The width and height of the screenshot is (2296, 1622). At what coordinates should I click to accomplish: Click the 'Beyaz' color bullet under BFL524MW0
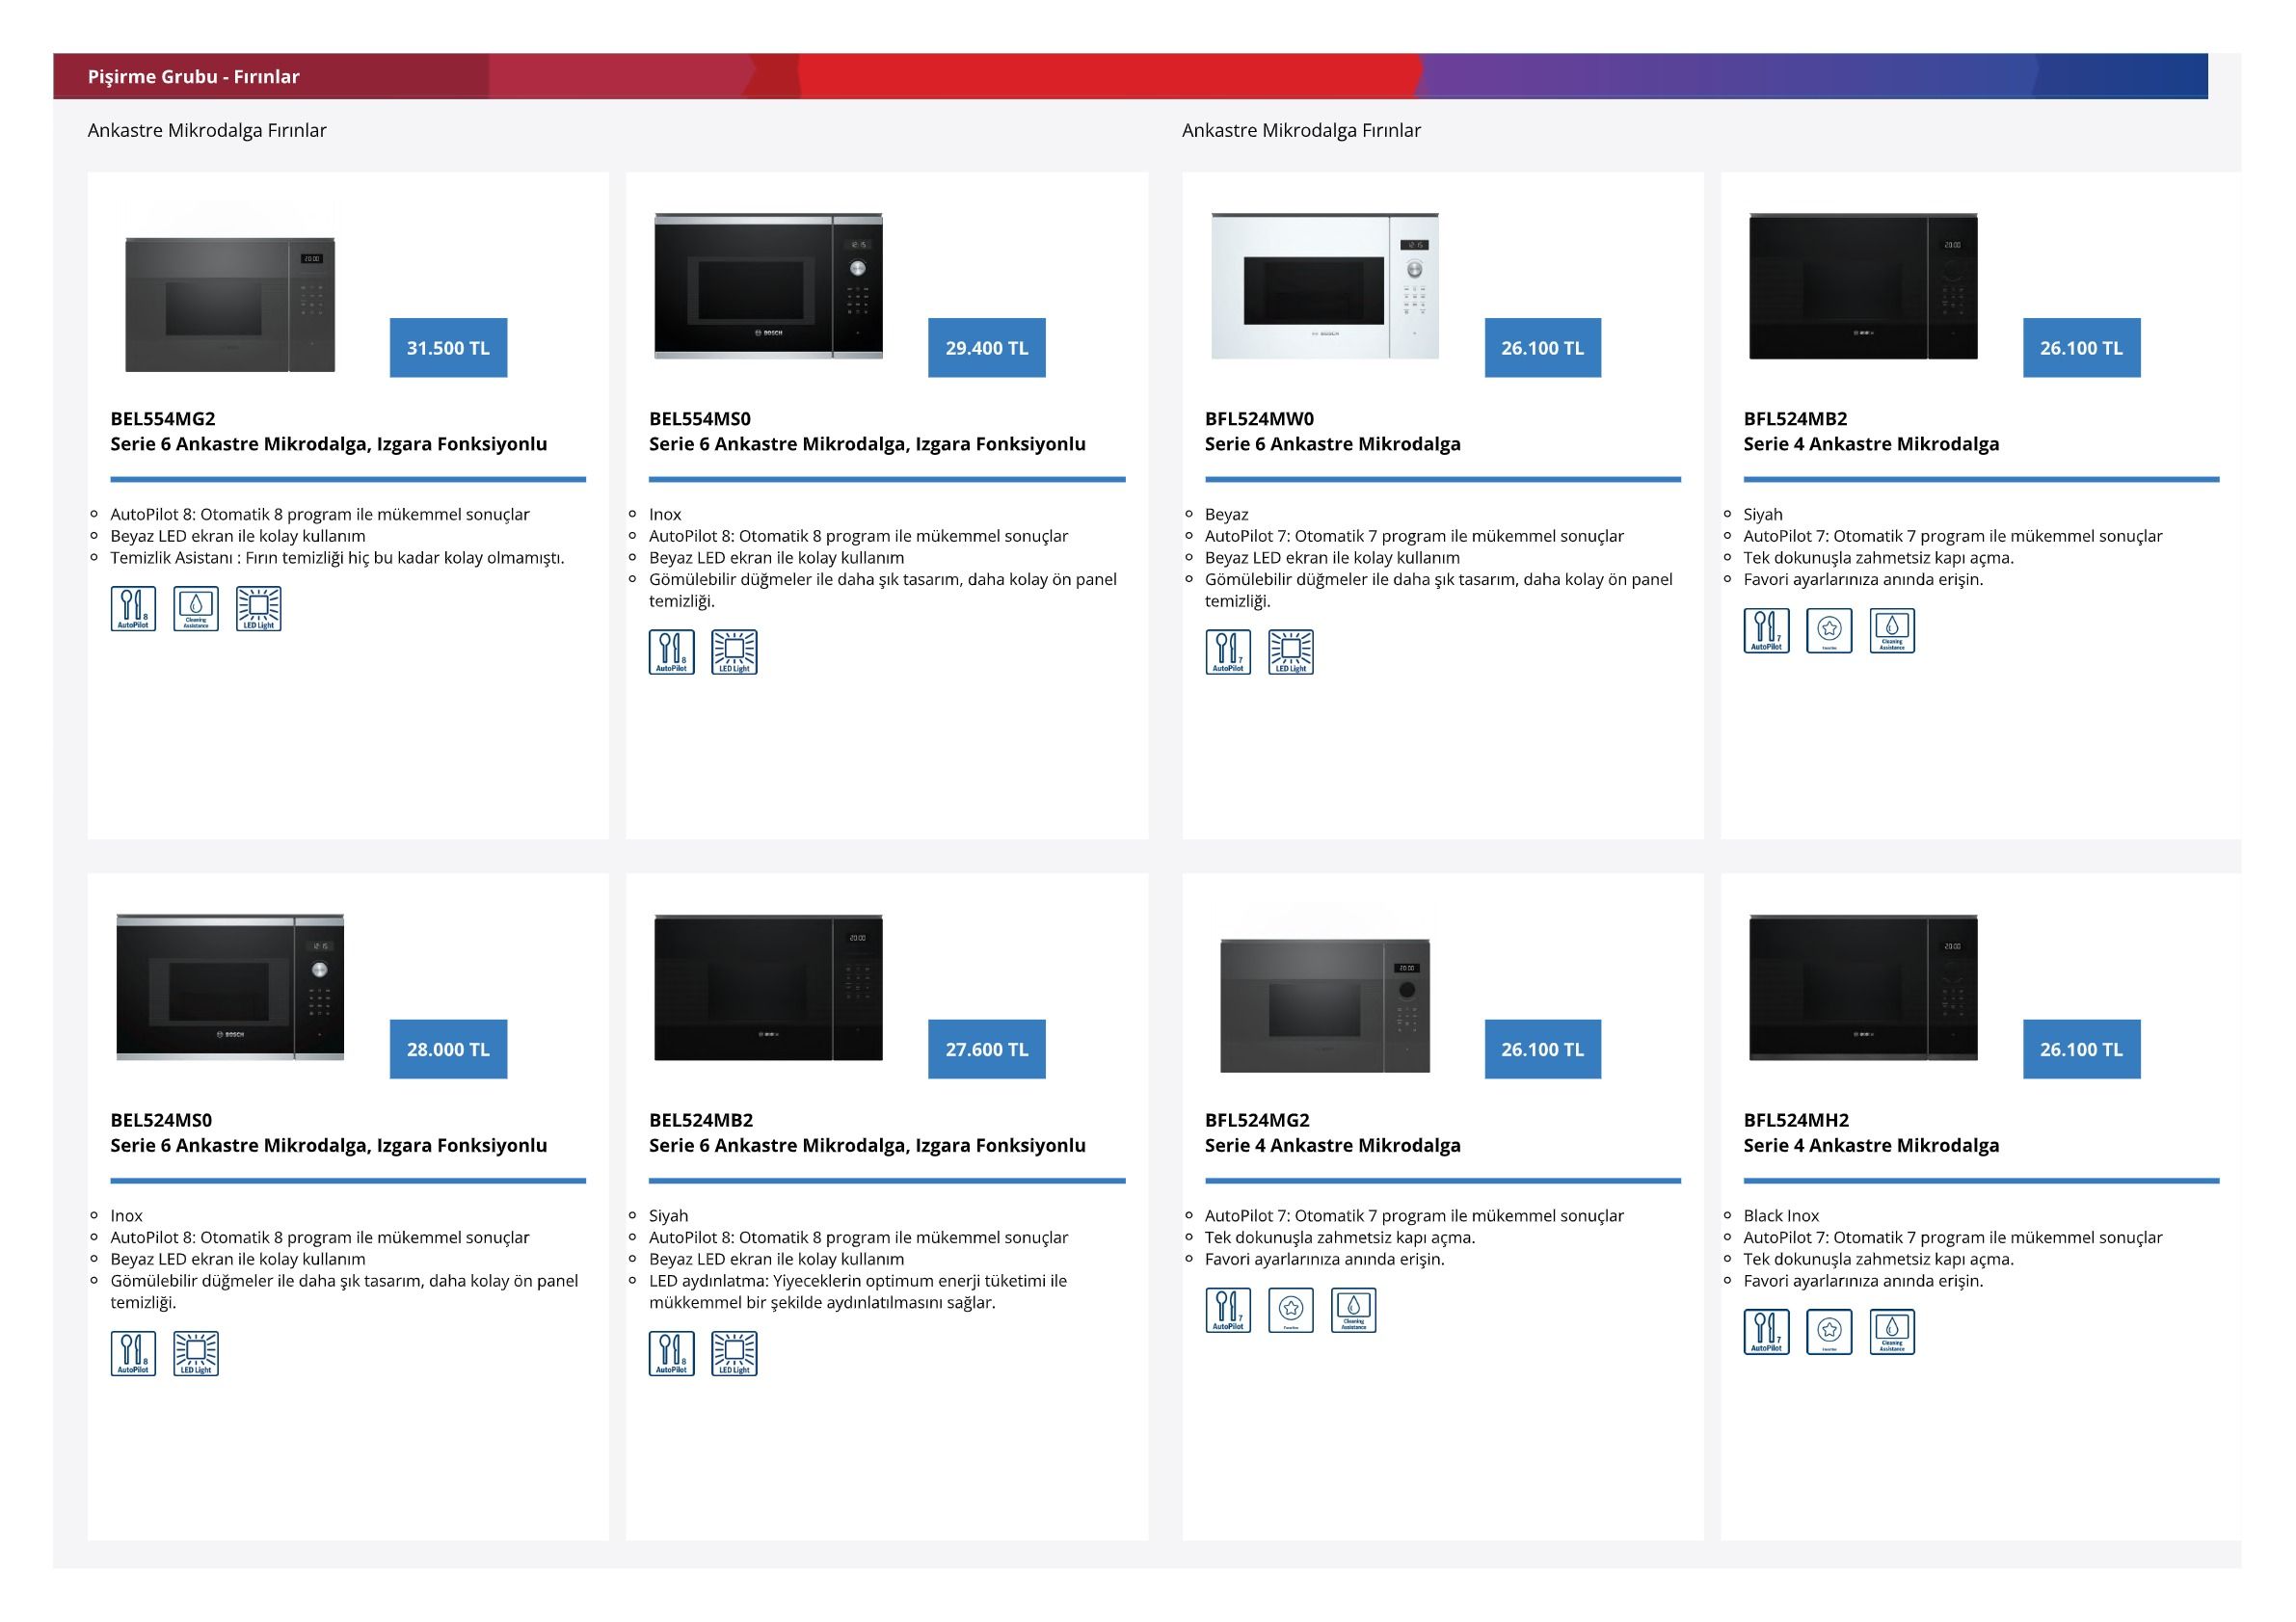point(1227,515)
